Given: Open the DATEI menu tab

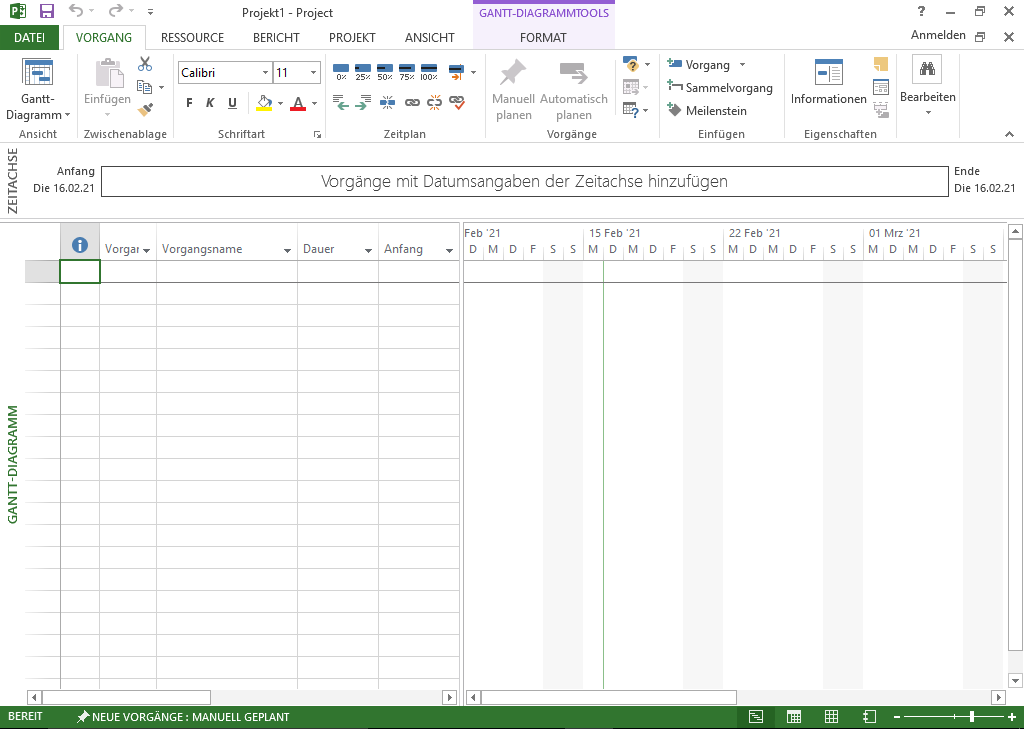Looking at the screenshot, I should 30,38.
